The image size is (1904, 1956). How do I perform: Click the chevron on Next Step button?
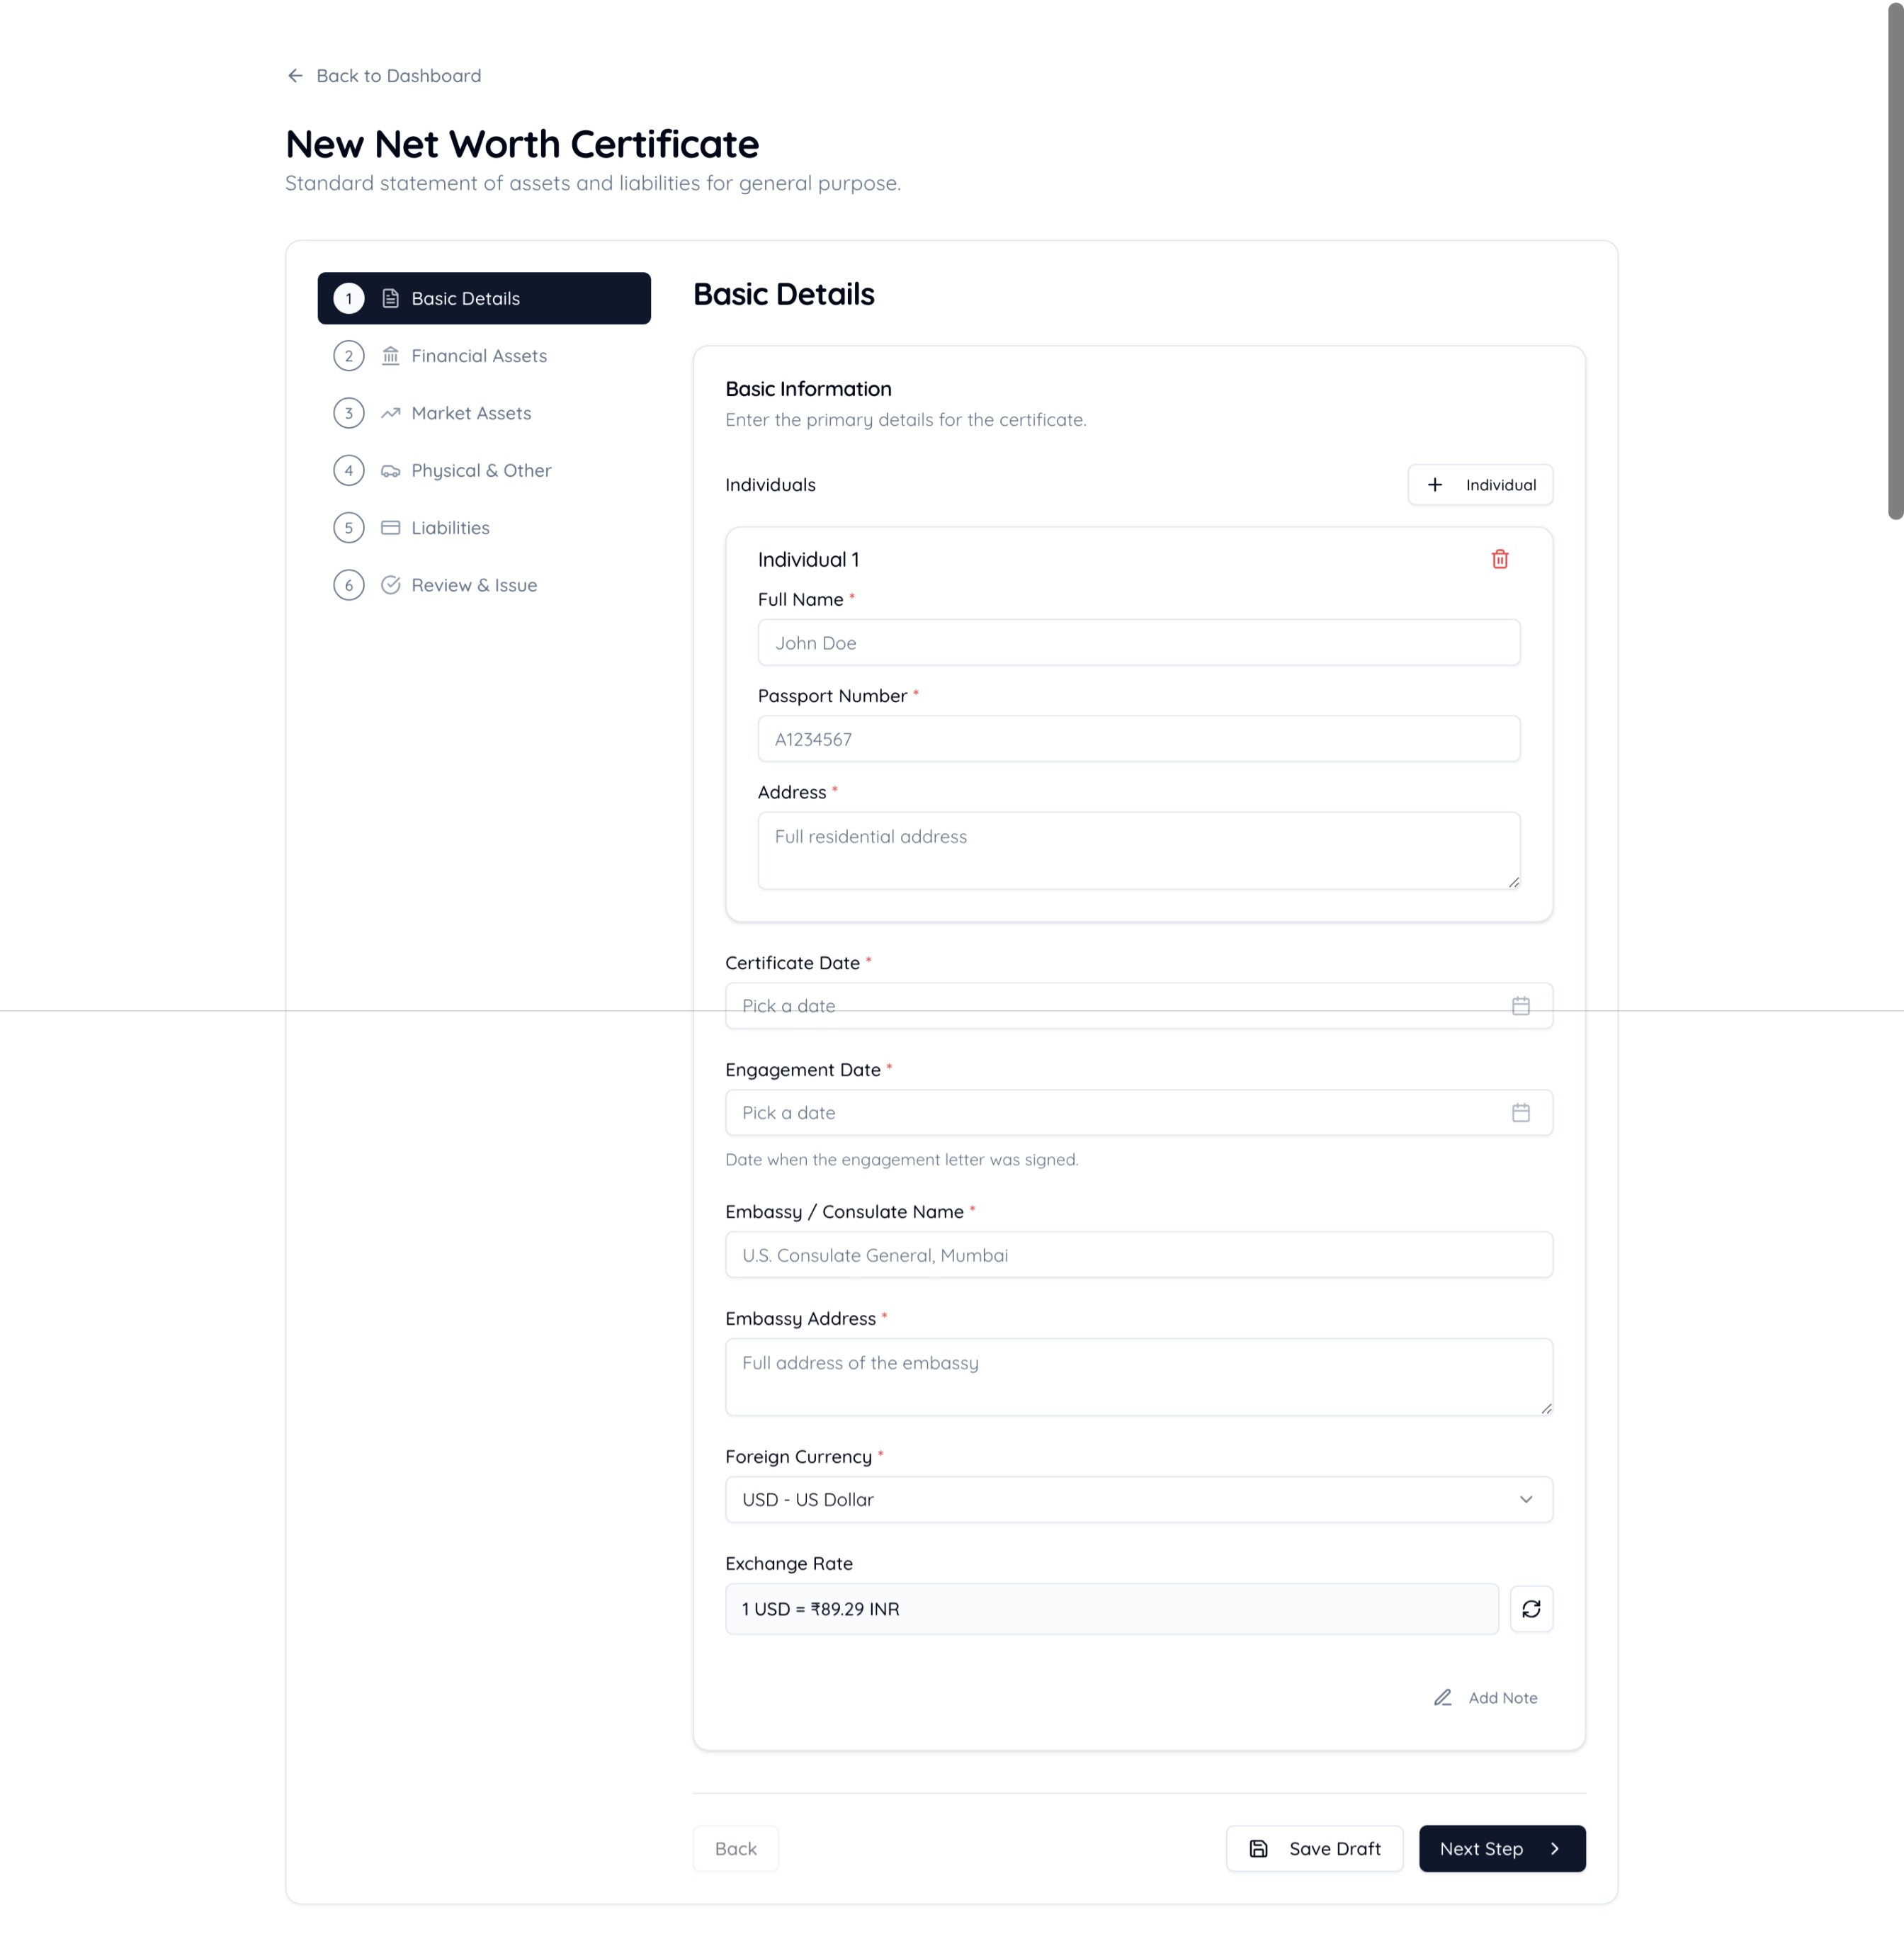click(x=1556, y=1848)
